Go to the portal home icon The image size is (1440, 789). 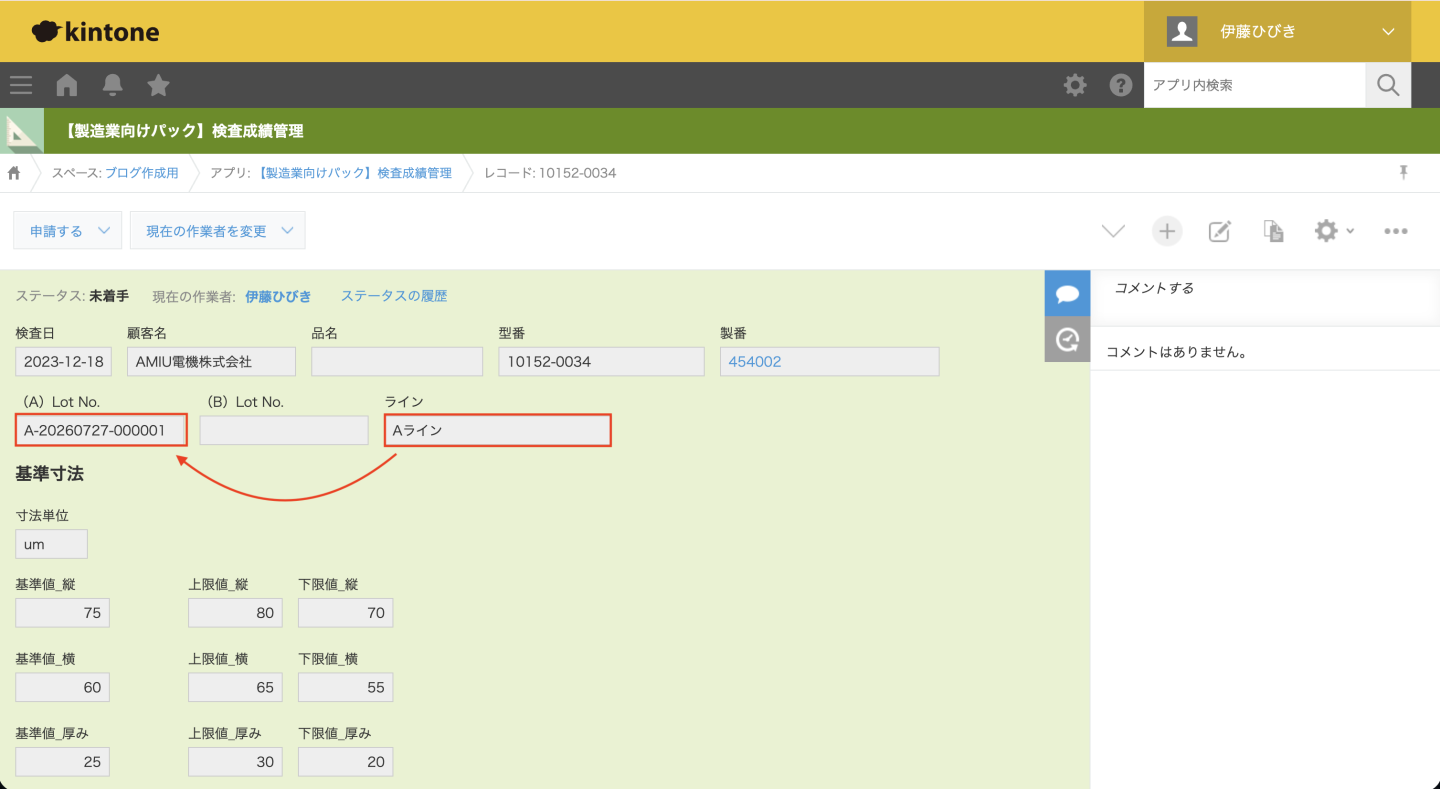point(67,85)
